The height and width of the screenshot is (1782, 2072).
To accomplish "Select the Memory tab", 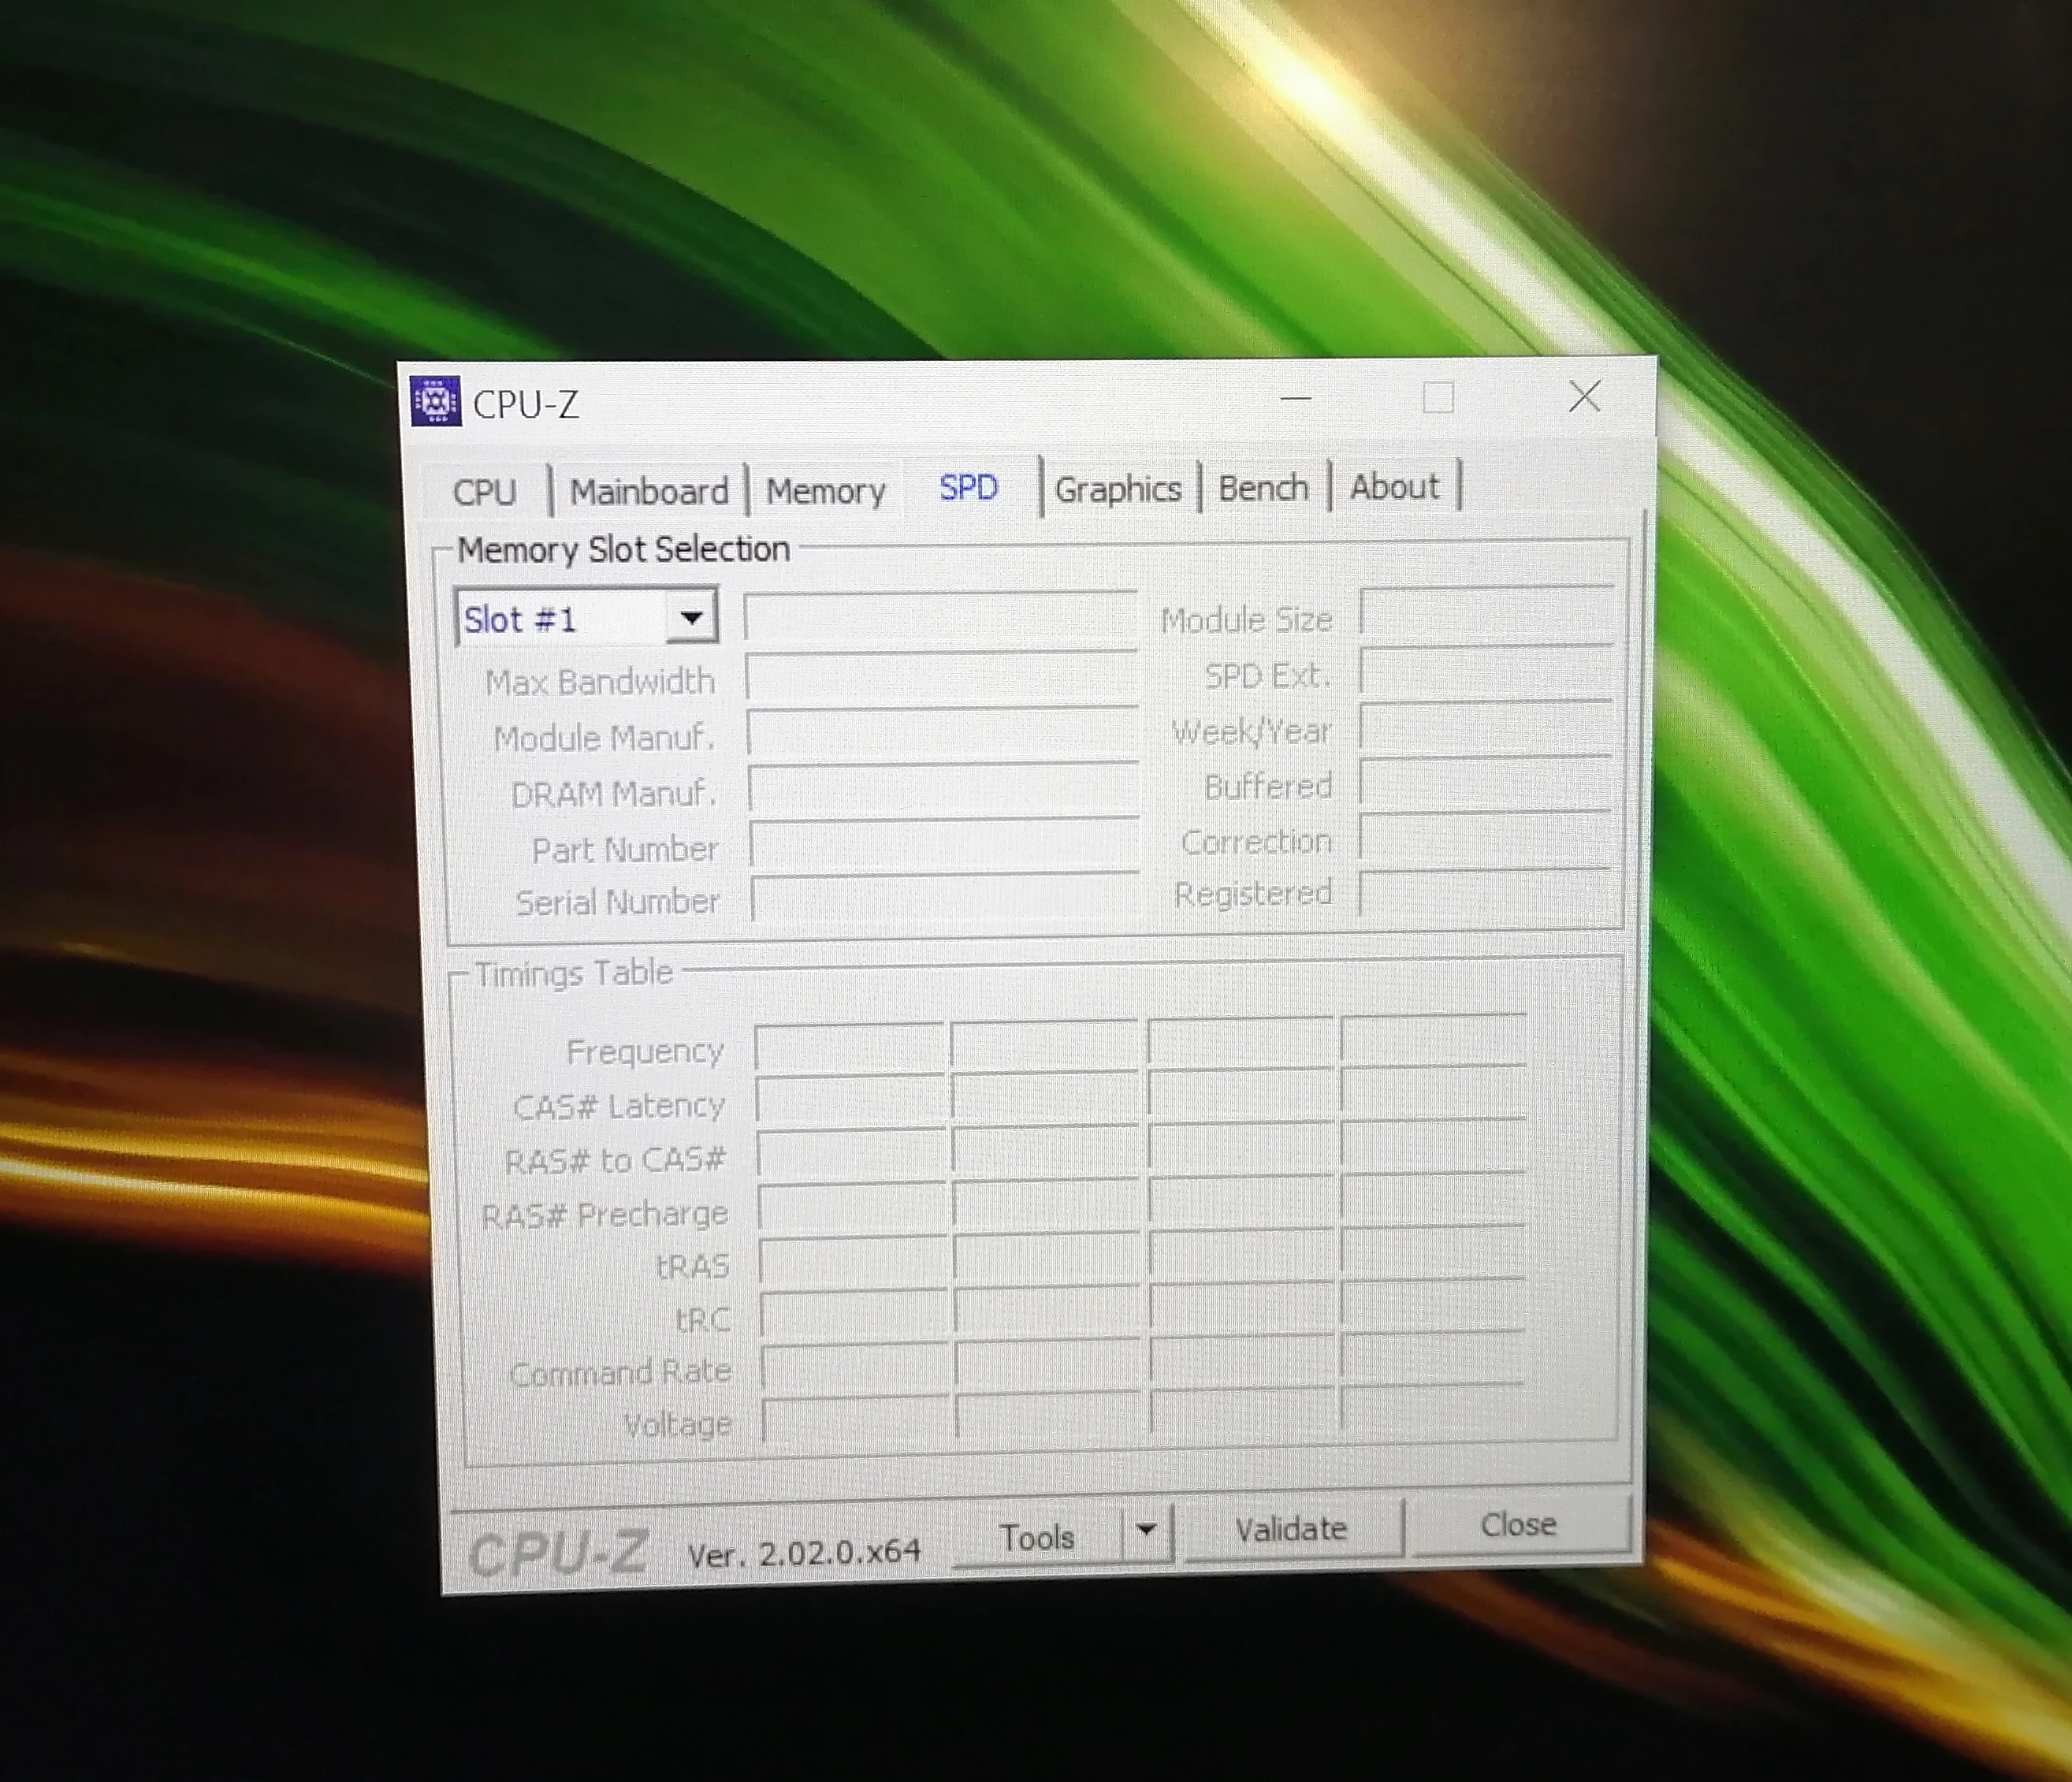I will point(825,490).
